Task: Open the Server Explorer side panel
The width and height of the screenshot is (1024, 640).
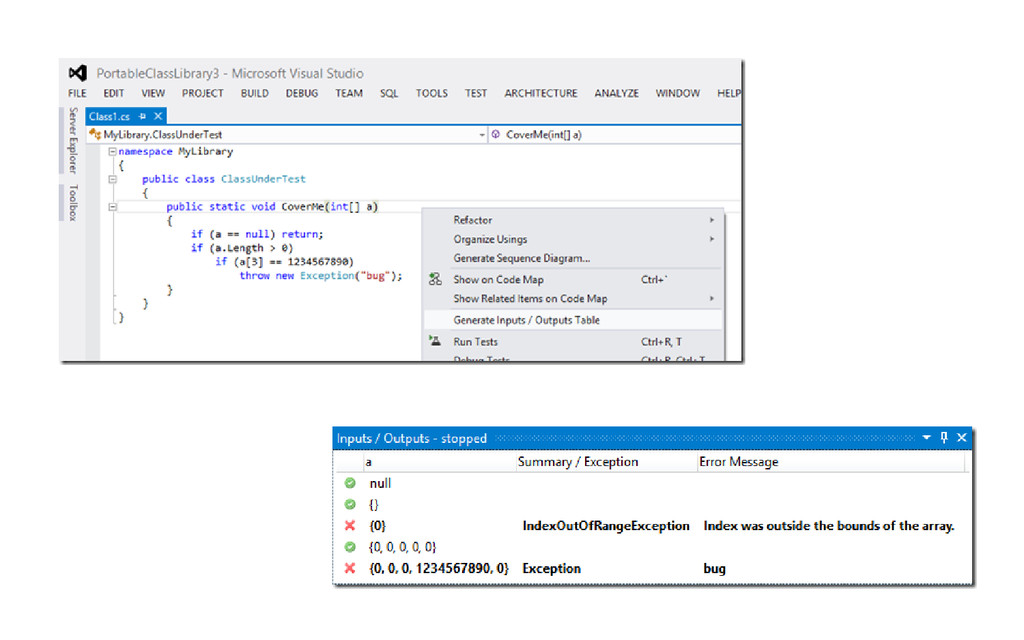Action: [x=73, y=140]
